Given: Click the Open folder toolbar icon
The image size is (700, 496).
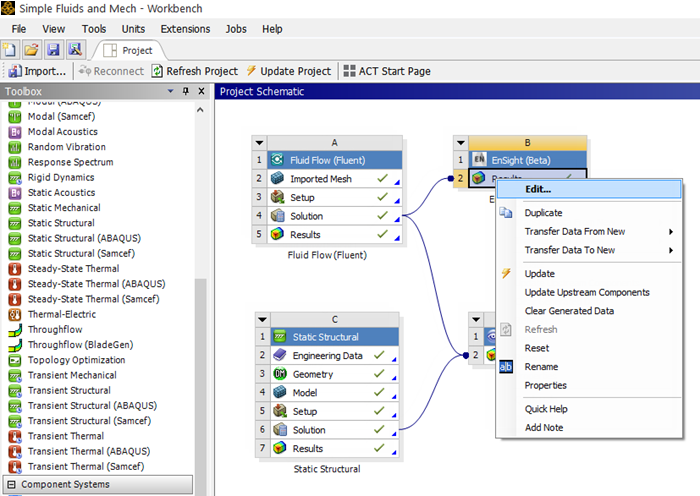Looking at the screenshot, I should [x=31, y=50].
